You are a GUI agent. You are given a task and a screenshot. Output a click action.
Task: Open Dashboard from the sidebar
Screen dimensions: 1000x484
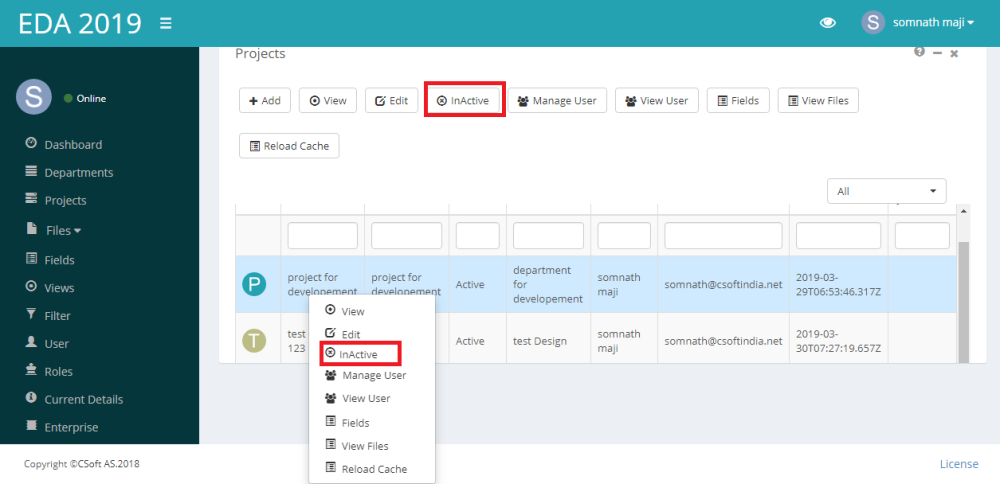pos(64,144)
